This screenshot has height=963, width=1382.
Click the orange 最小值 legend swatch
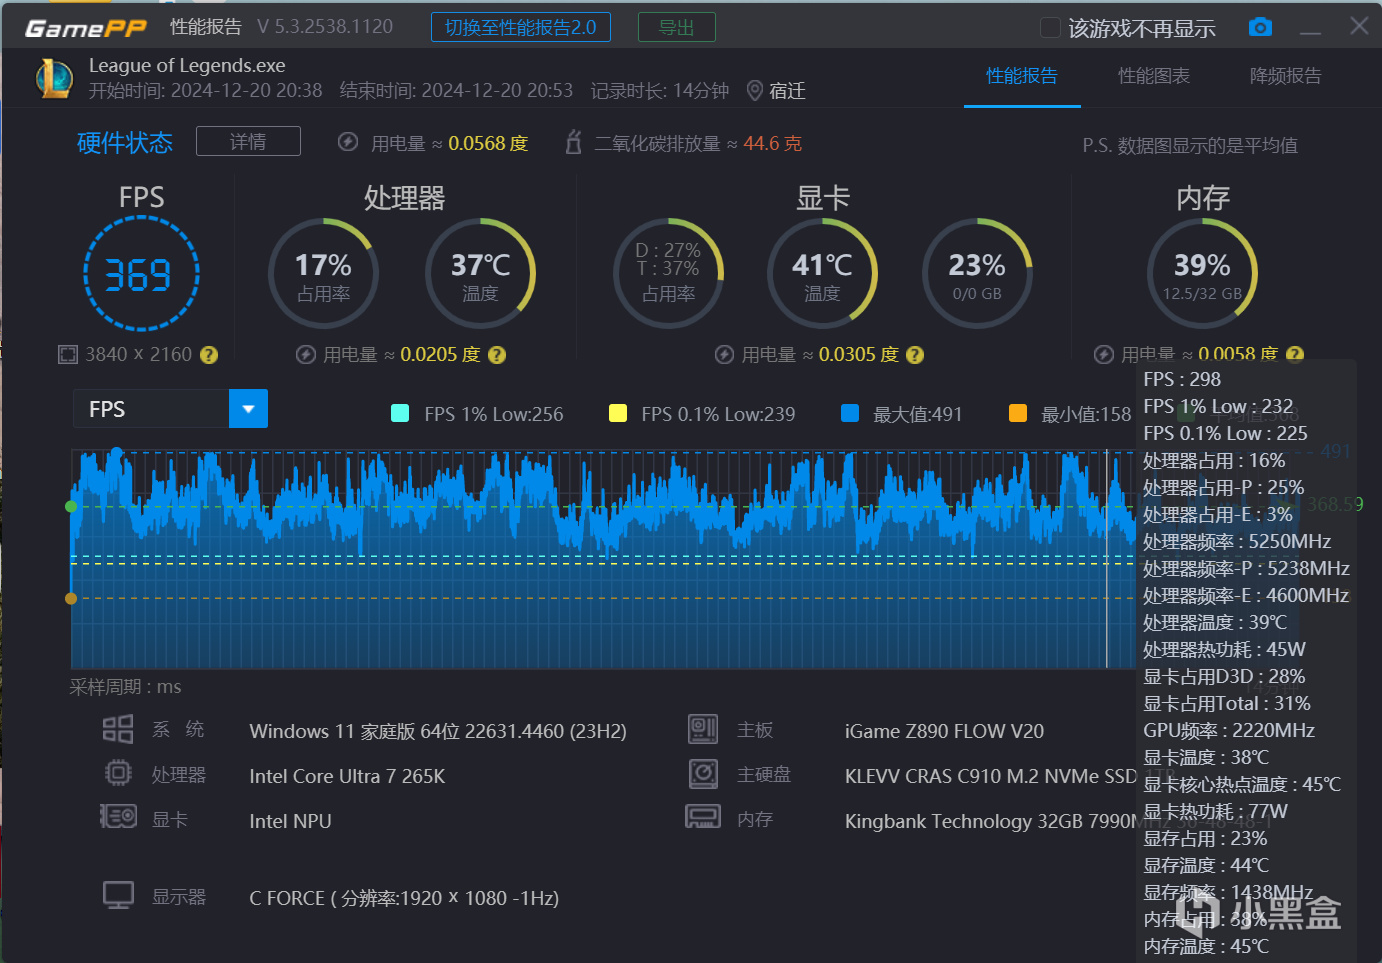coord(1018,413)
